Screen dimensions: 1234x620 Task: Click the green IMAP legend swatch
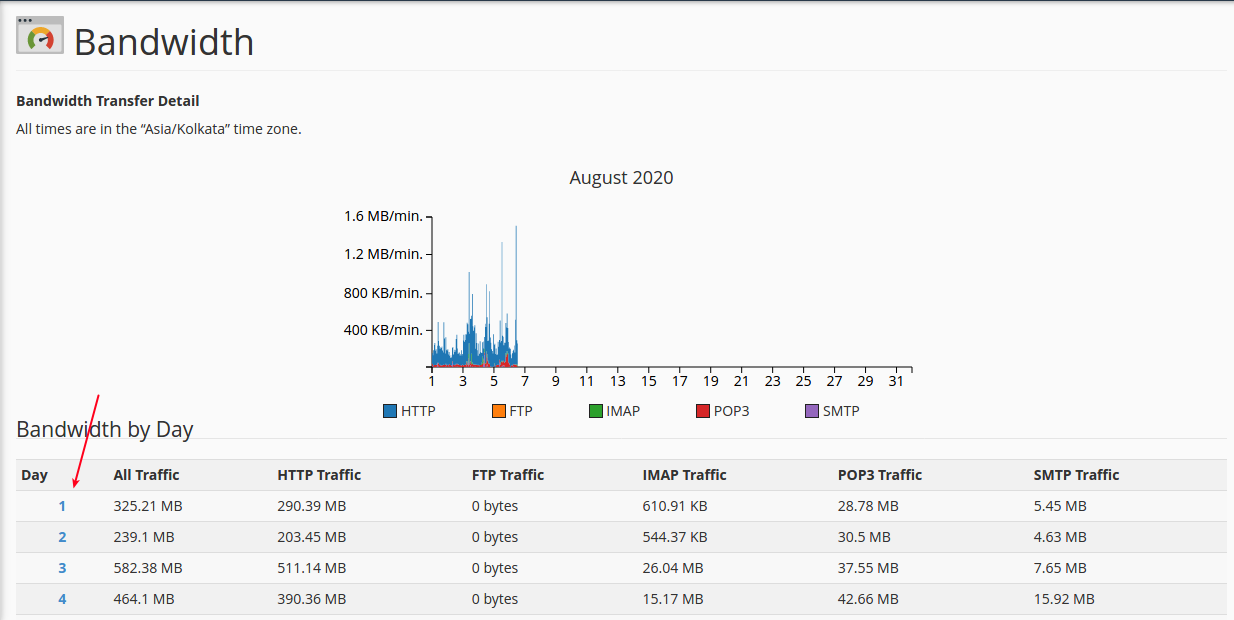point(596,411)
